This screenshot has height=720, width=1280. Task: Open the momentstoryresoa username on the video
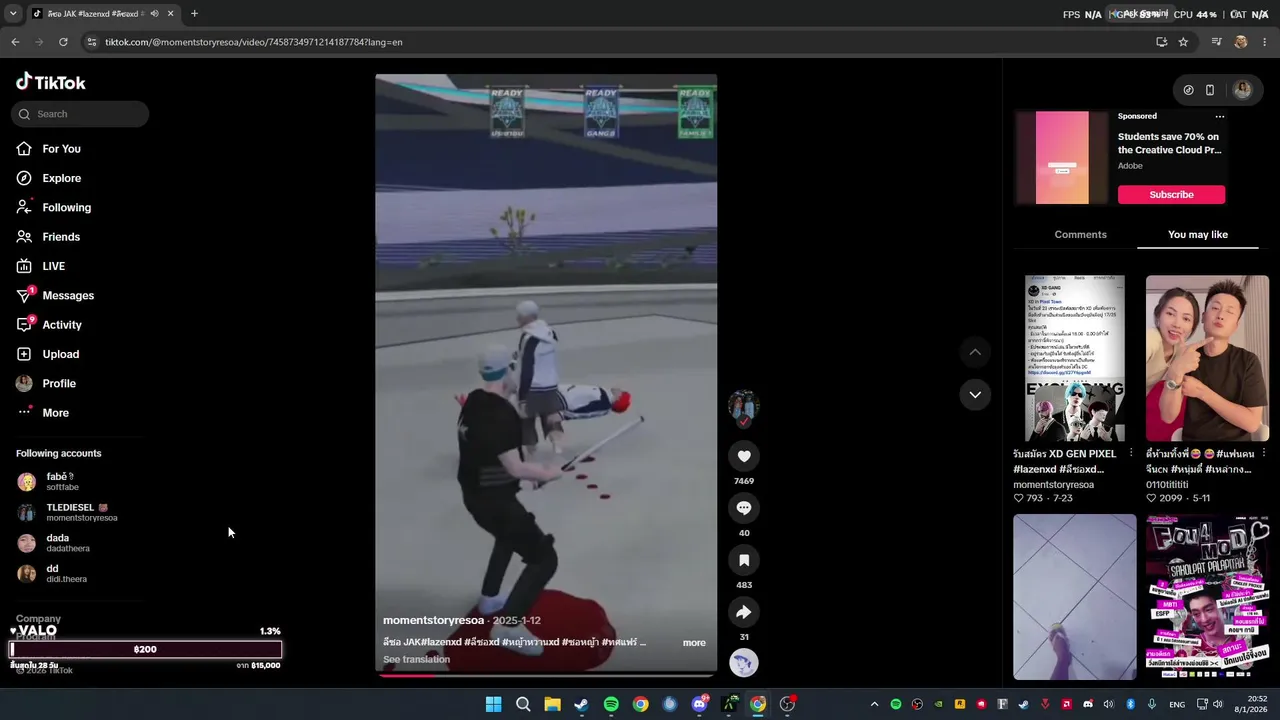tap(433, 620)
